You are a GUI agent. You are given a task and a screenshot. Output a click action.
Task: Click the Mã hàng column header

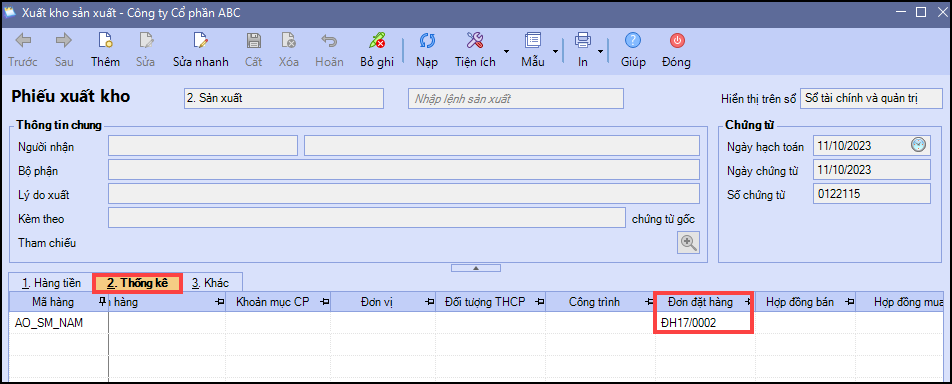pos(59,302)
